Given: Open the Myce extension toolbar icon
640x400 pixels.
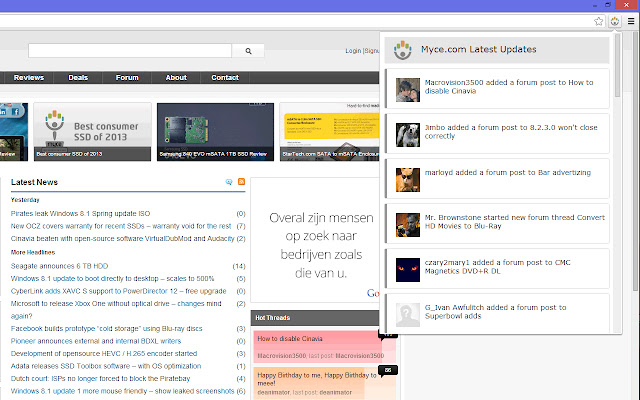Looking at the screenshot, I should [615, 21].
